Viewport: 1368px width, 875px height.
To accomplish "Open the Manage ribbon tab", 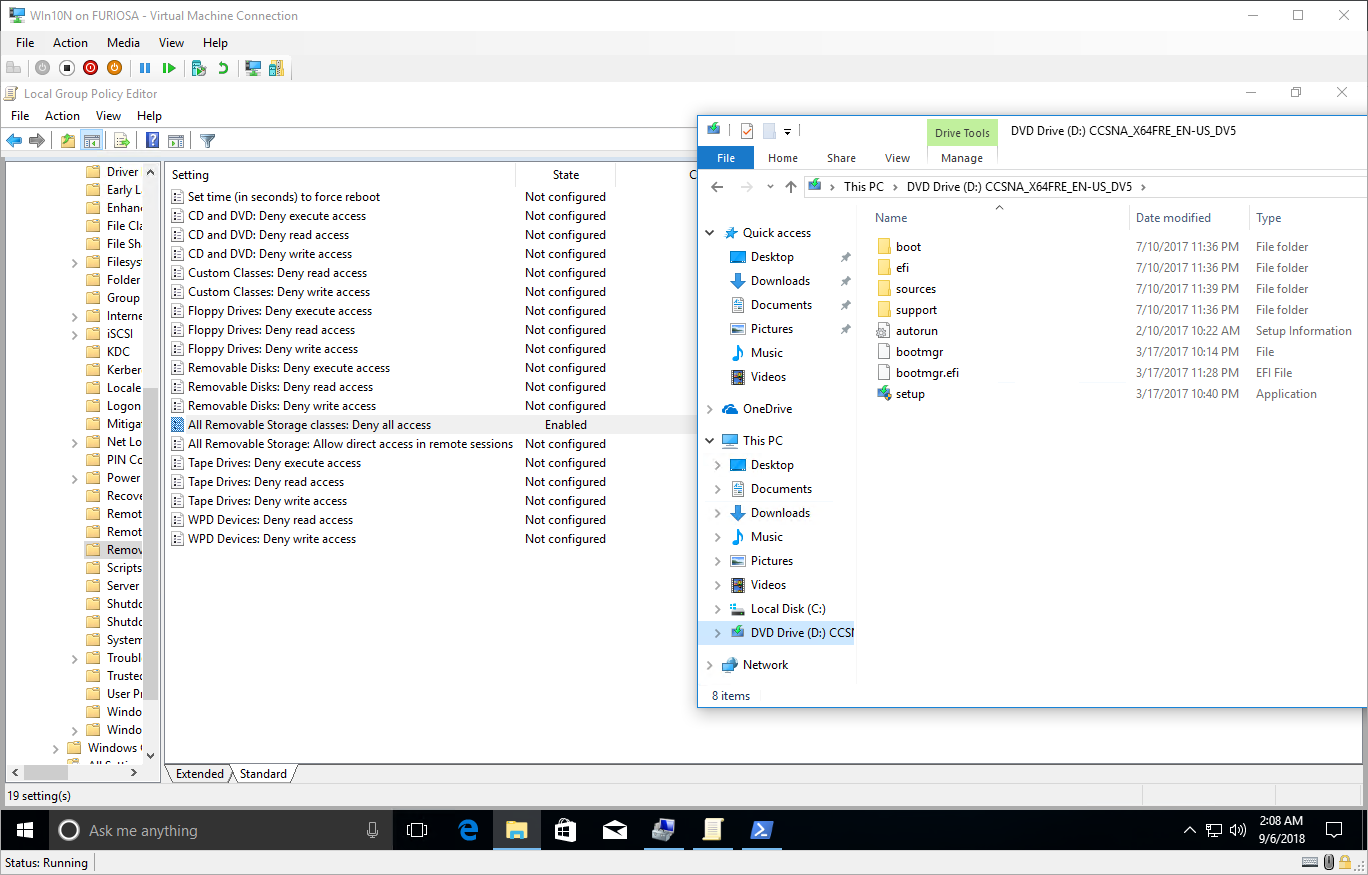I will tap(962, 158).
